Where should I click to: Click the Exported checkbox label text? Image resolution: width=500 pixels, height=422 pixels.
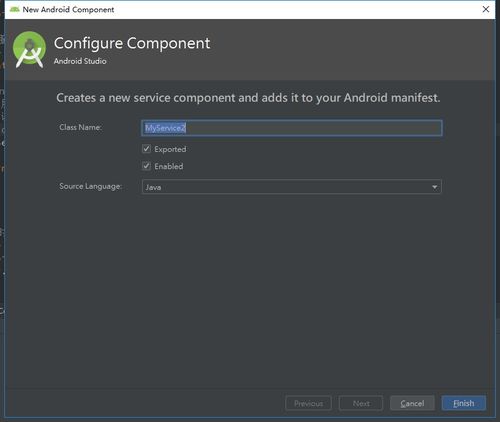pyautogui.click(x=170, y=149)
